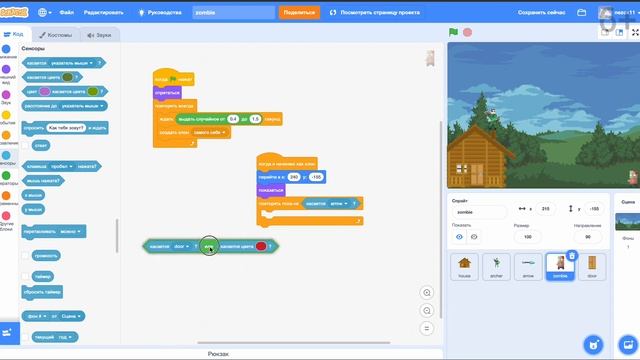This screenshot has height=360, width=640.
Task: Open the Редактировать menu
Action: click(x=103, y=13)
